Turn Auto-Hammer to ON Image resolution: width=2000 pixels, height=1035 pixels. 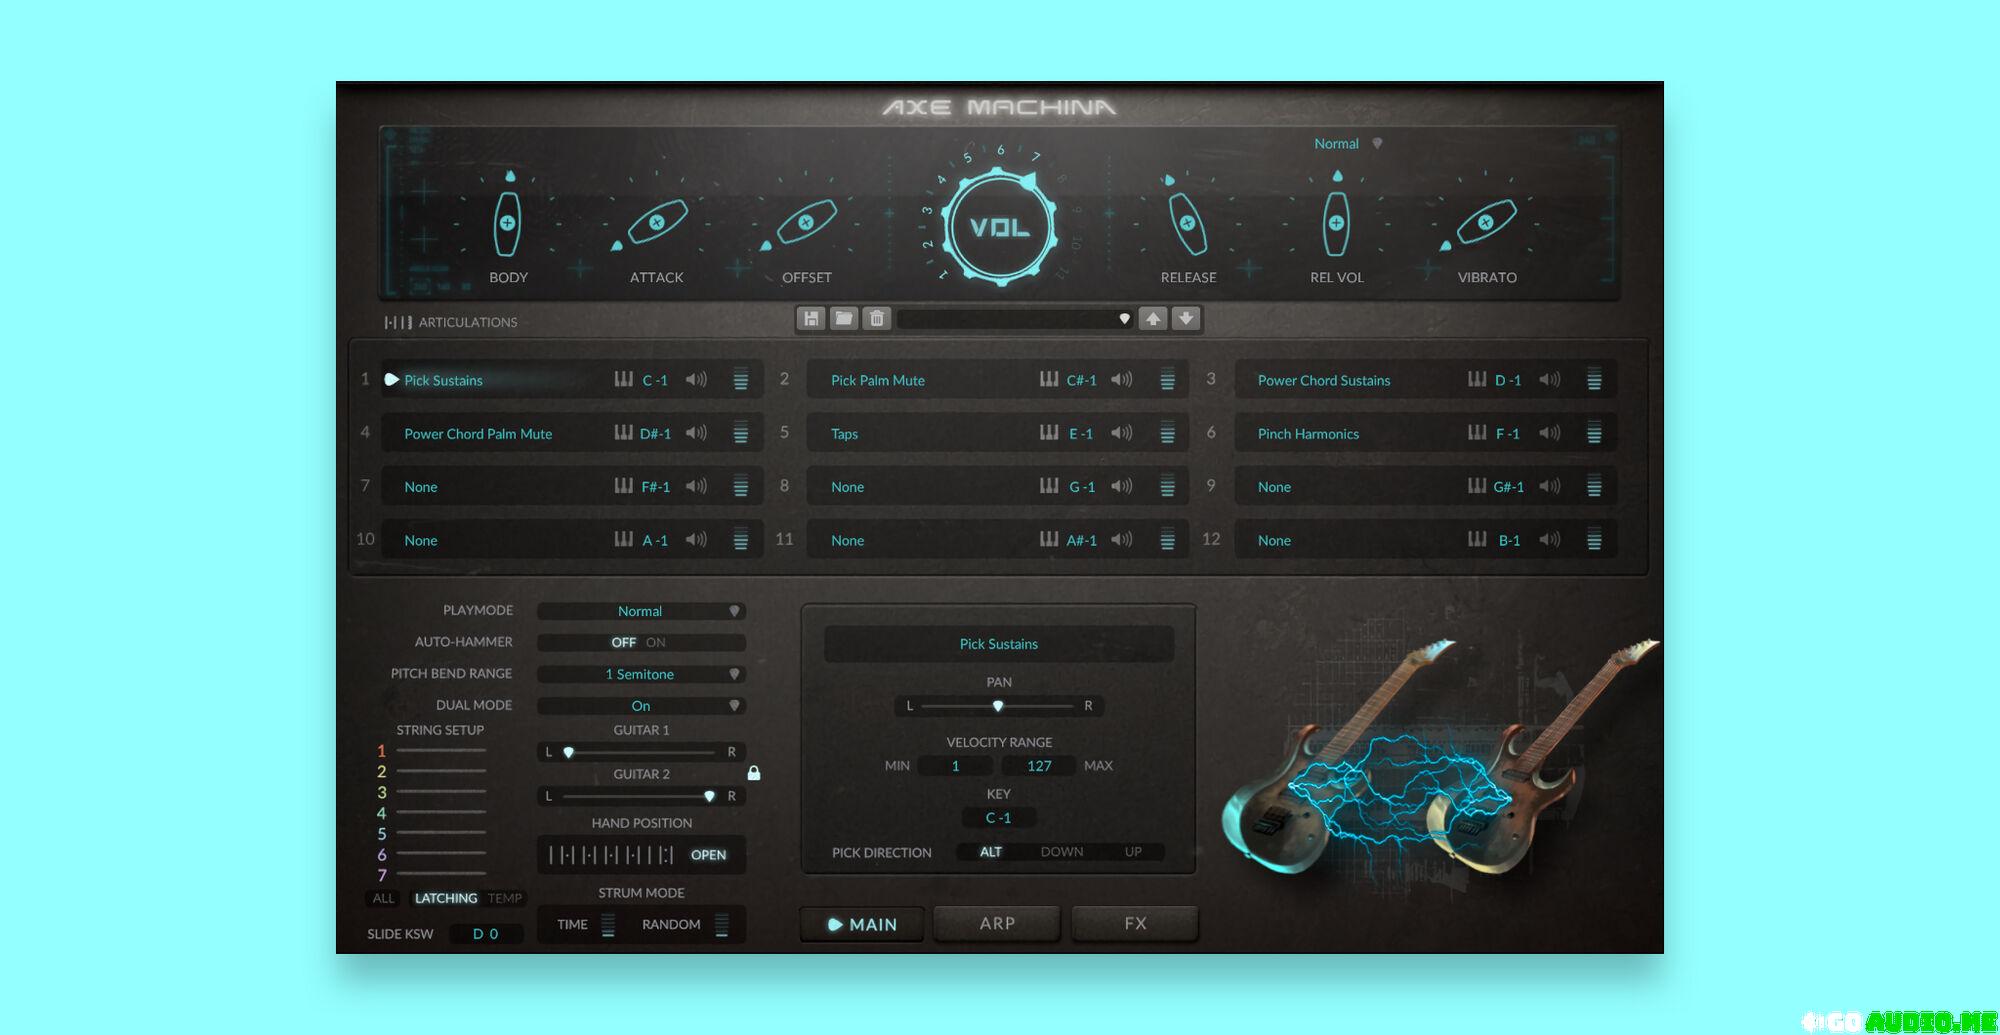655,642
